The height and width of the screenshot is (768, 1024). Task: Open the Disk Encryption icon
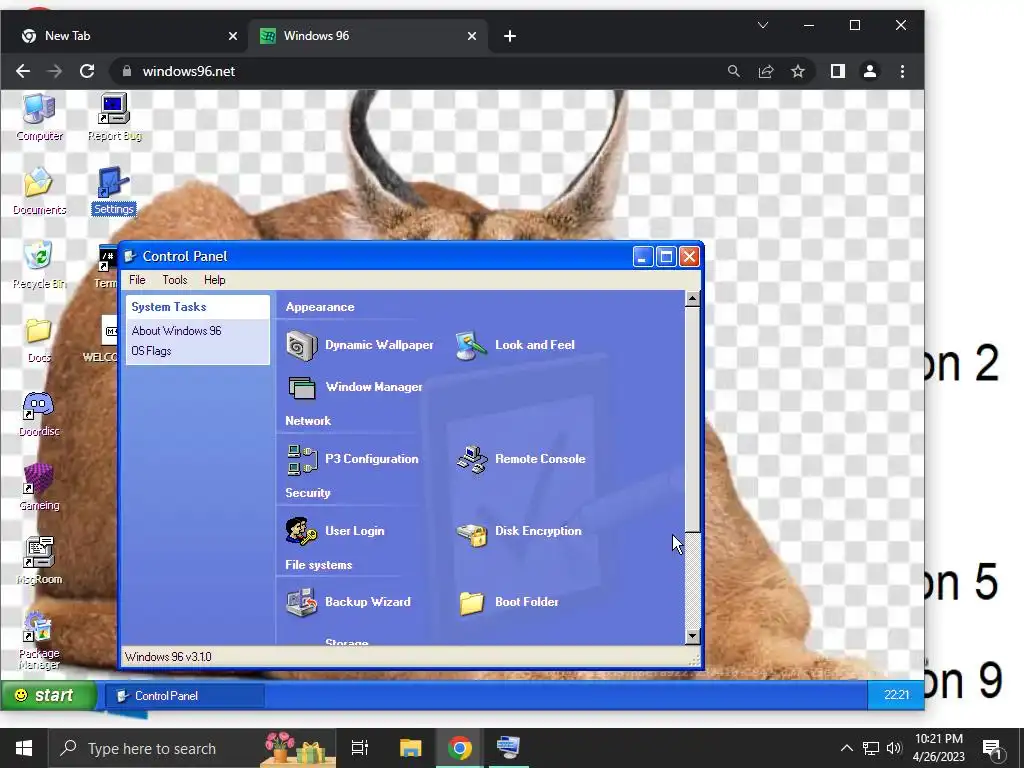click(x=472, y=532)
